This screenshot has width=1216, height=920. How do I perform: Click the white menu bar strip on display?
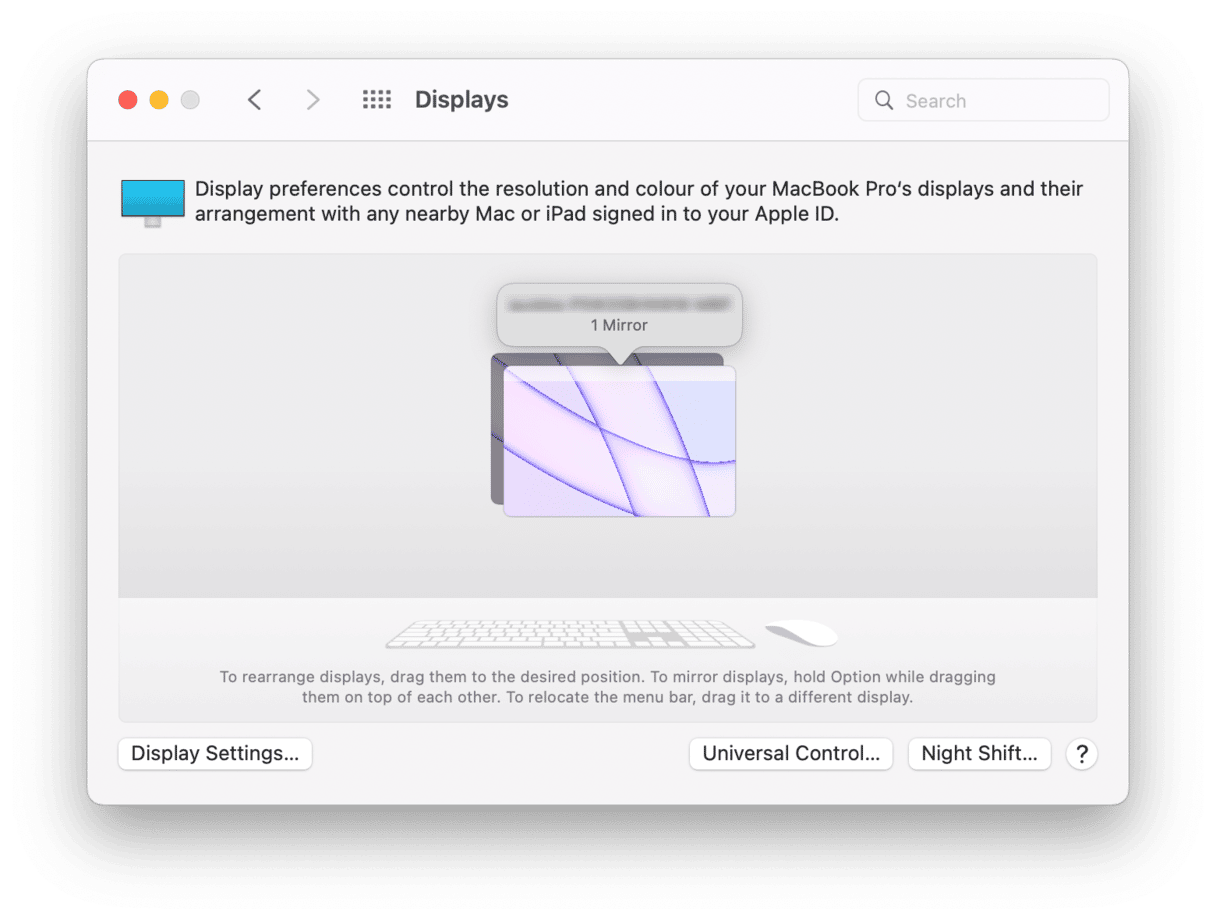pyautogui.click(x=619, y=373)
